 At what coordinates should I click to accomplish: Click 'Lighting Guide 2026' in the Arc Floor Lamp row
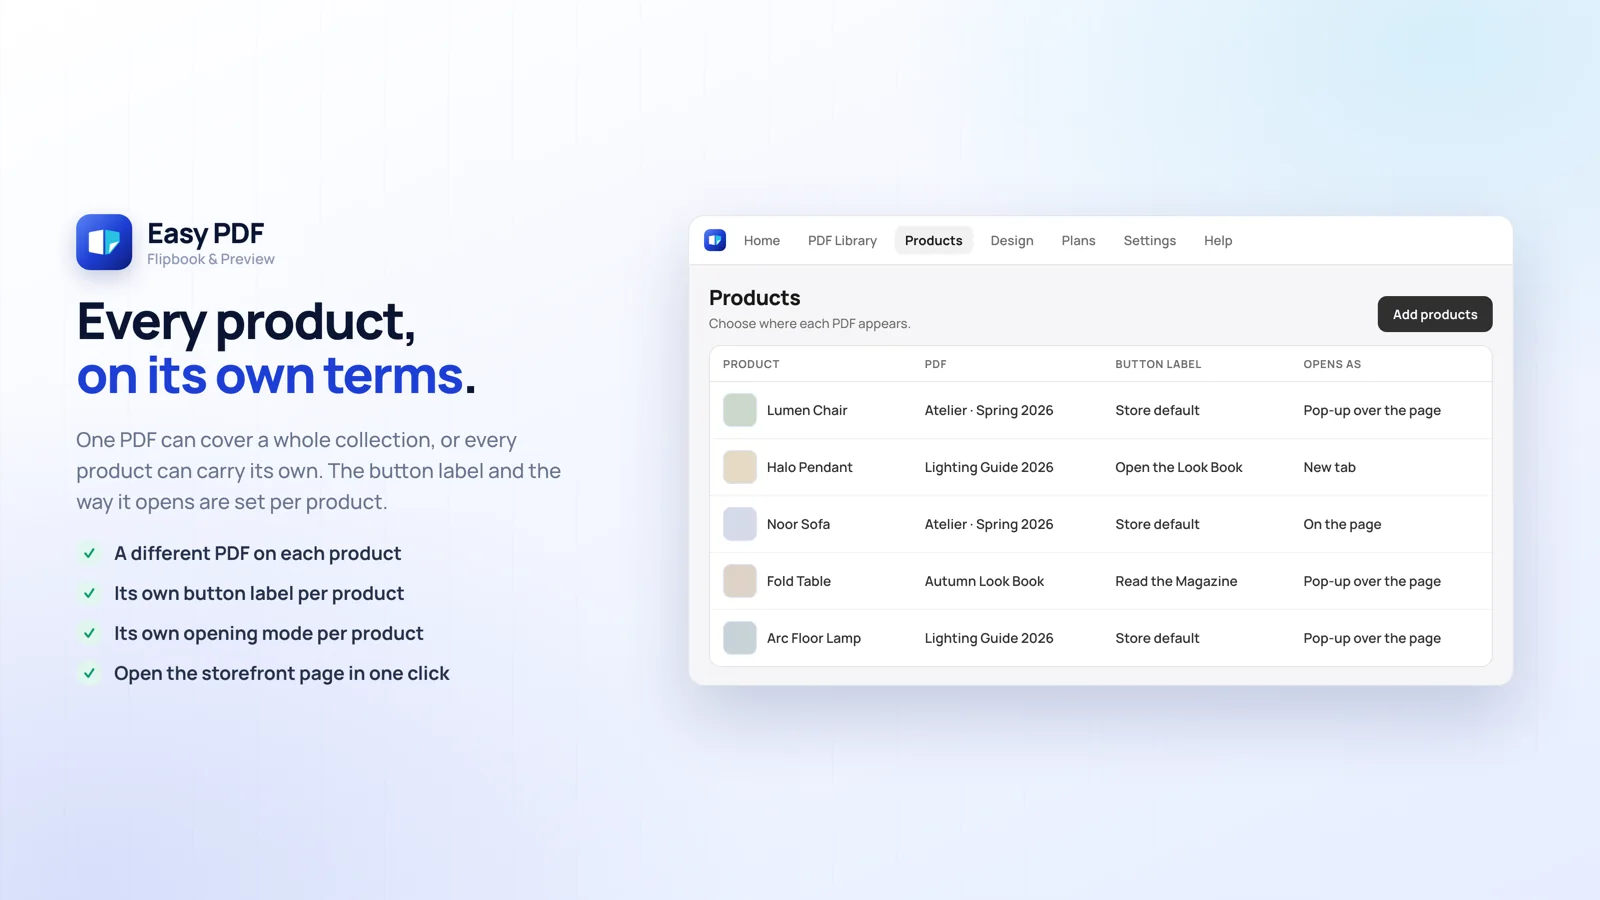coord(989,638)
